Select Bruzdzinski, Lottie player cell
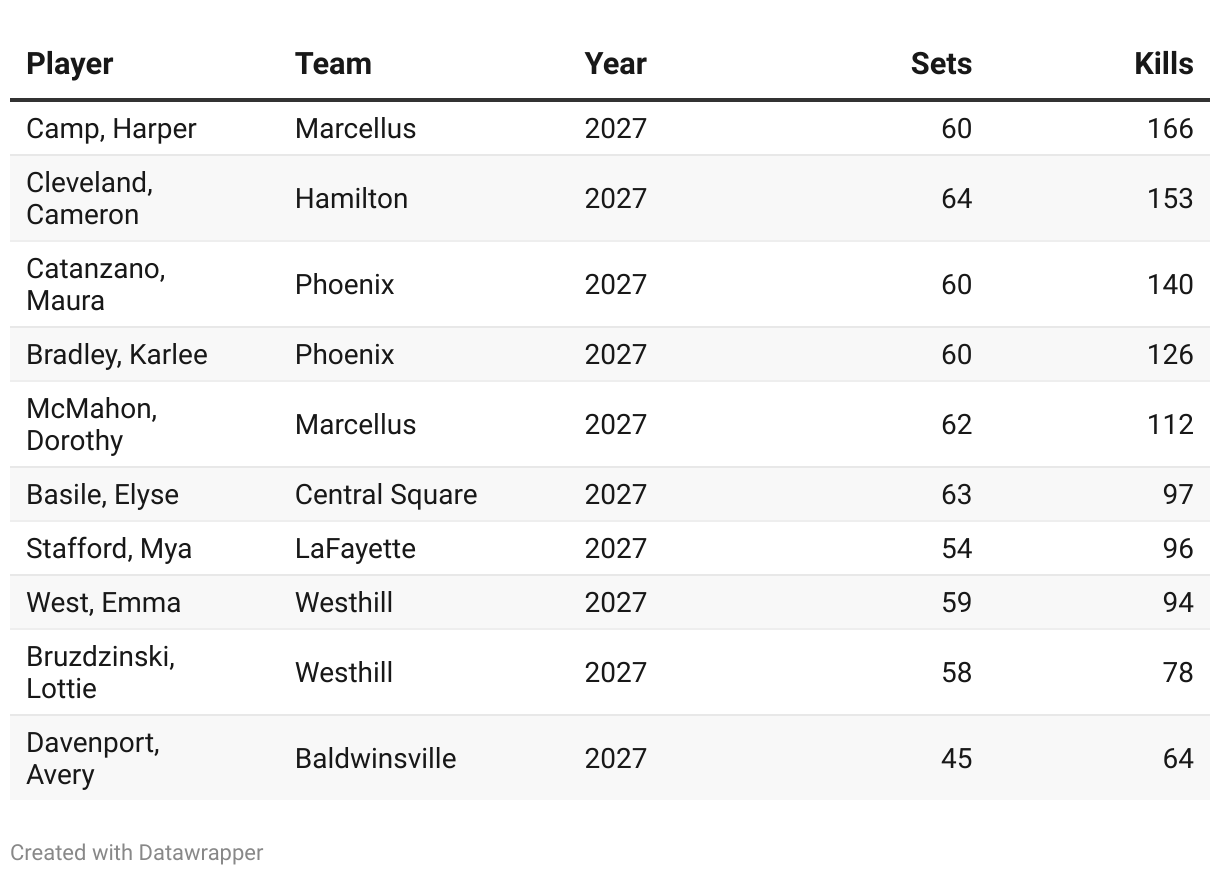This screenshot has height=876, width=1220. pos(100,672)
